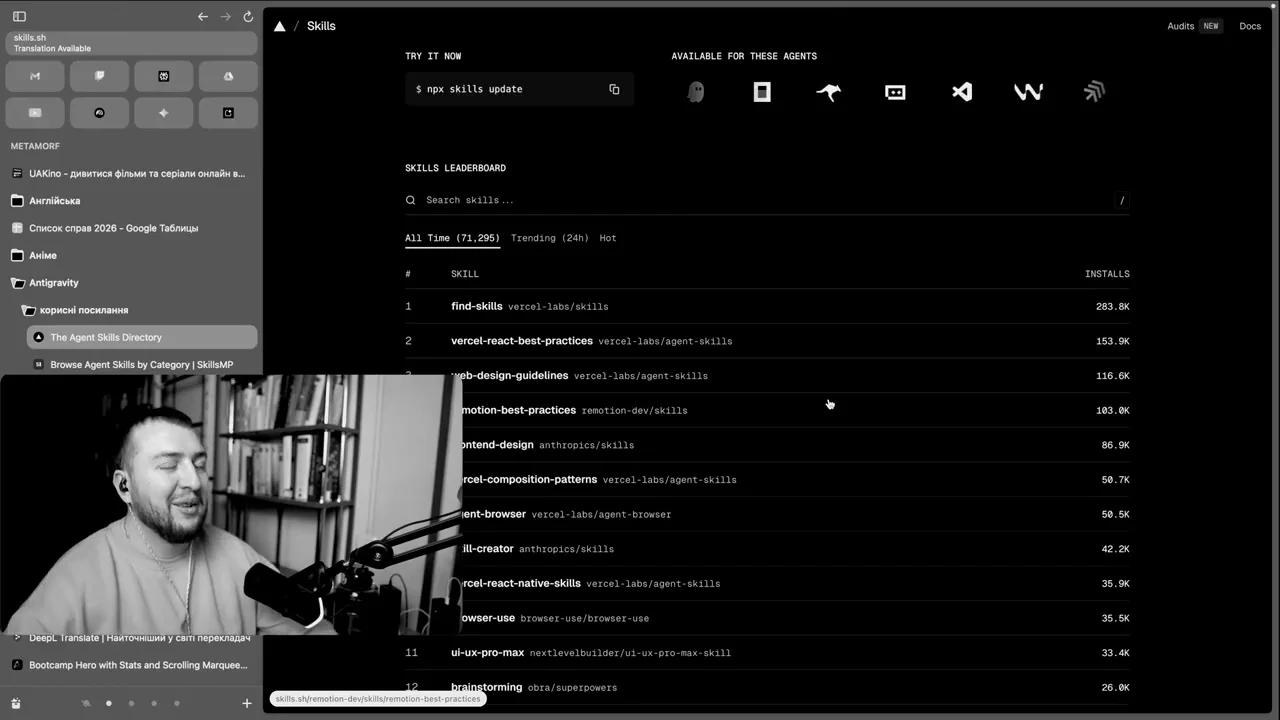1280x720 pixels.
Task: Reload the page with the refresh icon
Action: [248, 16]
